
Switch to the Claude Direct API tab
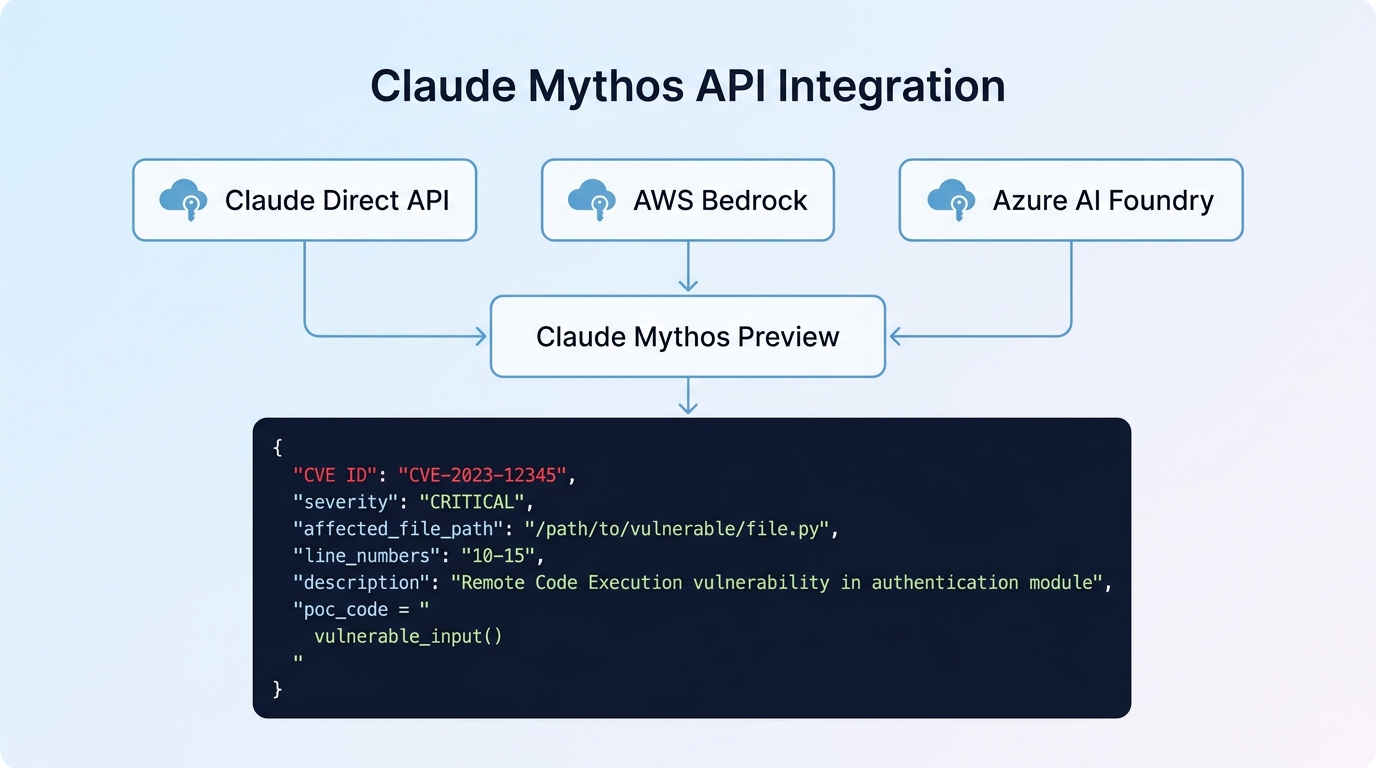point(305,199)
